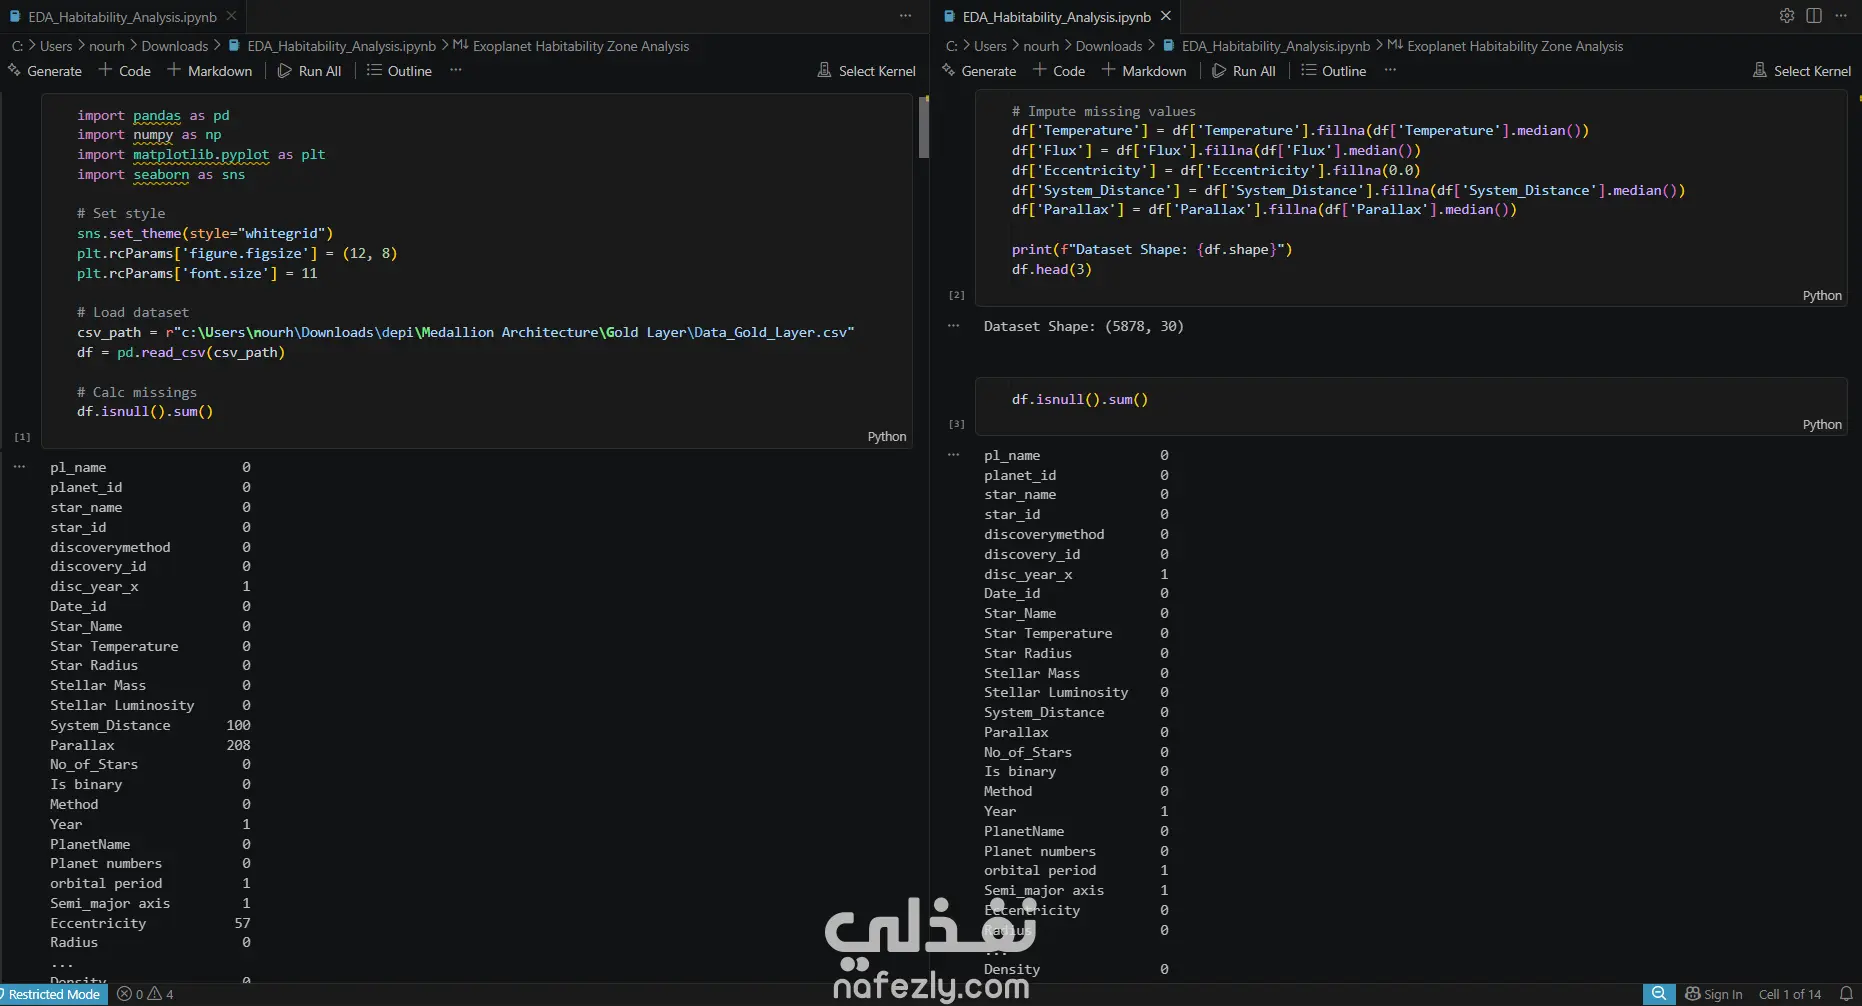Click Density row in right output

tap(1076, 970)
